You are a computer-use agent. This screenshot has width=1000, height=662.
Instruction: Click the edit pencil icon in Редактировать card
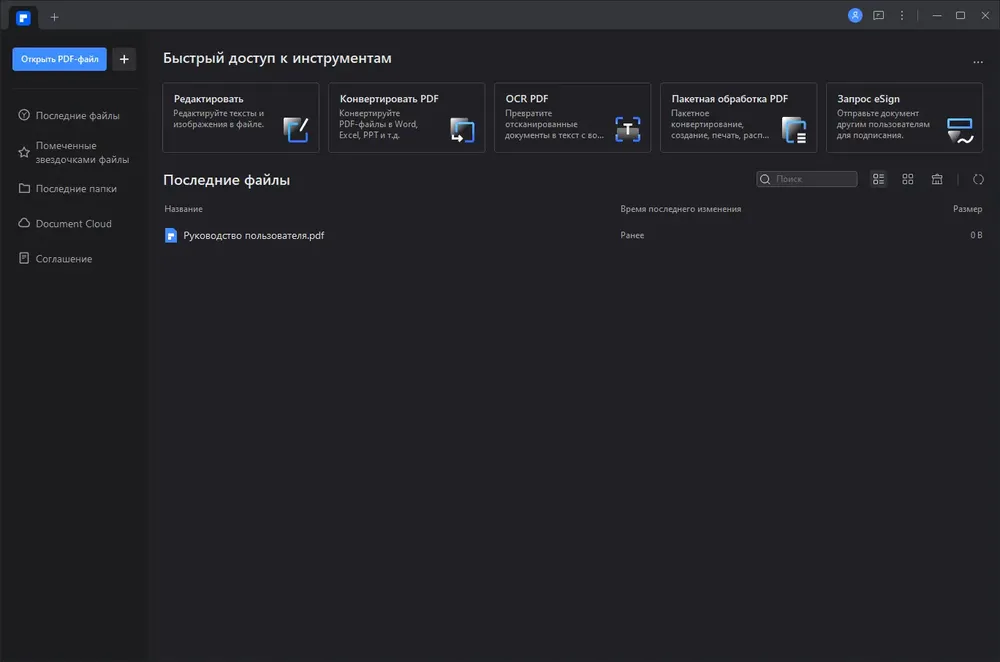coord(296,130)
